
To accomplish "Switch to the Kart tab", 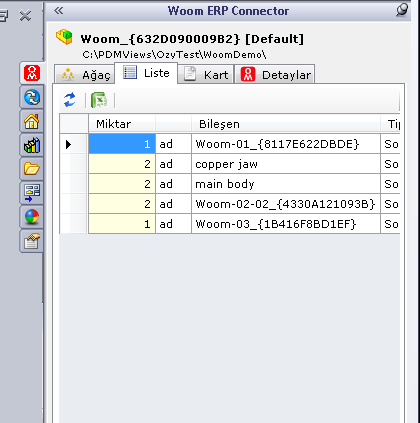I will coord(206,74).
